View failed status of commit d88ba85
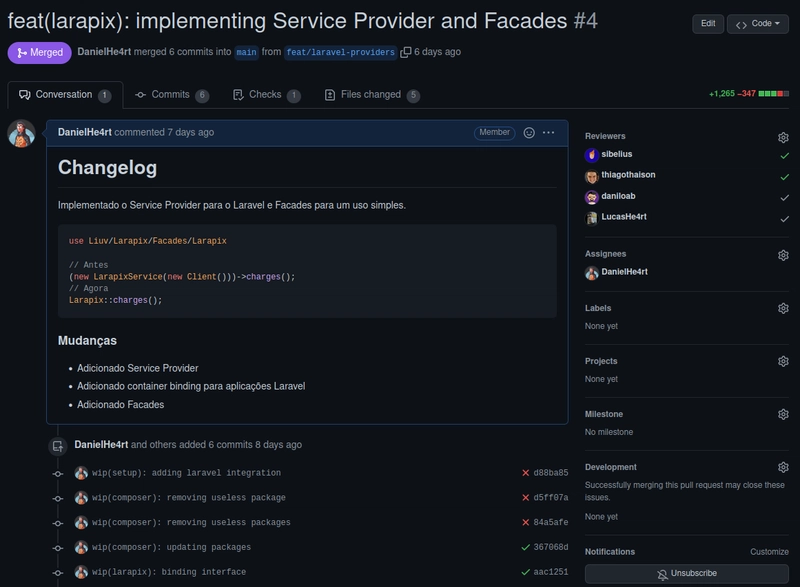 (x=526, y=473)
